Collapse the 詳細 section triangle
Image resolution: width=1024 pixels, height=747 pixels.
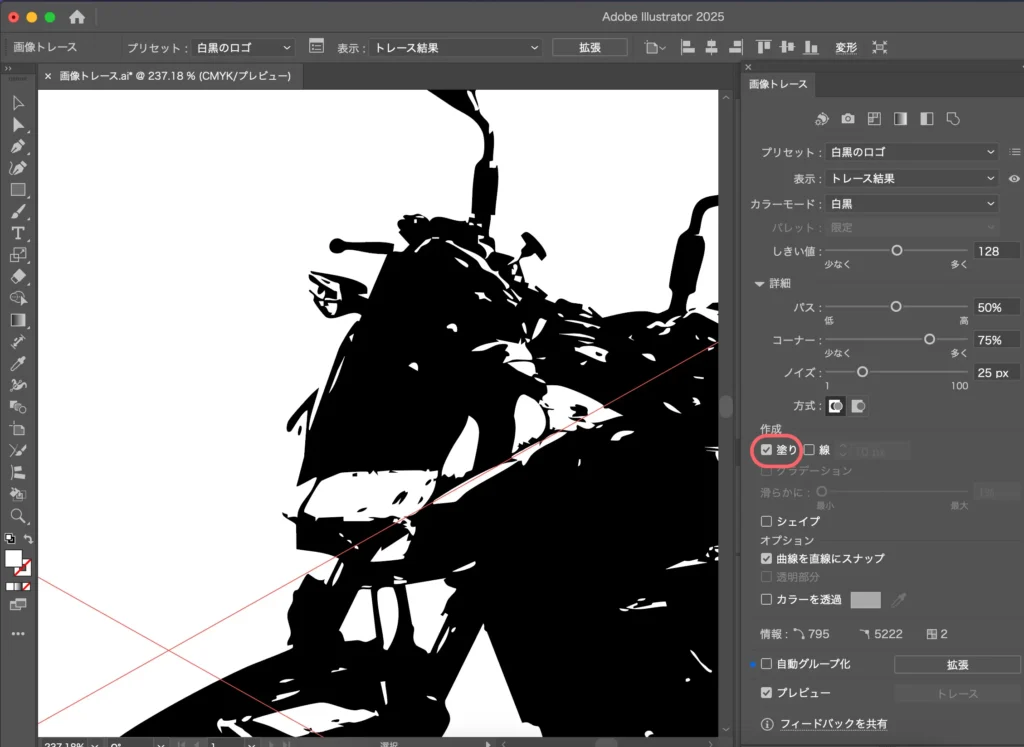point(760,284)
